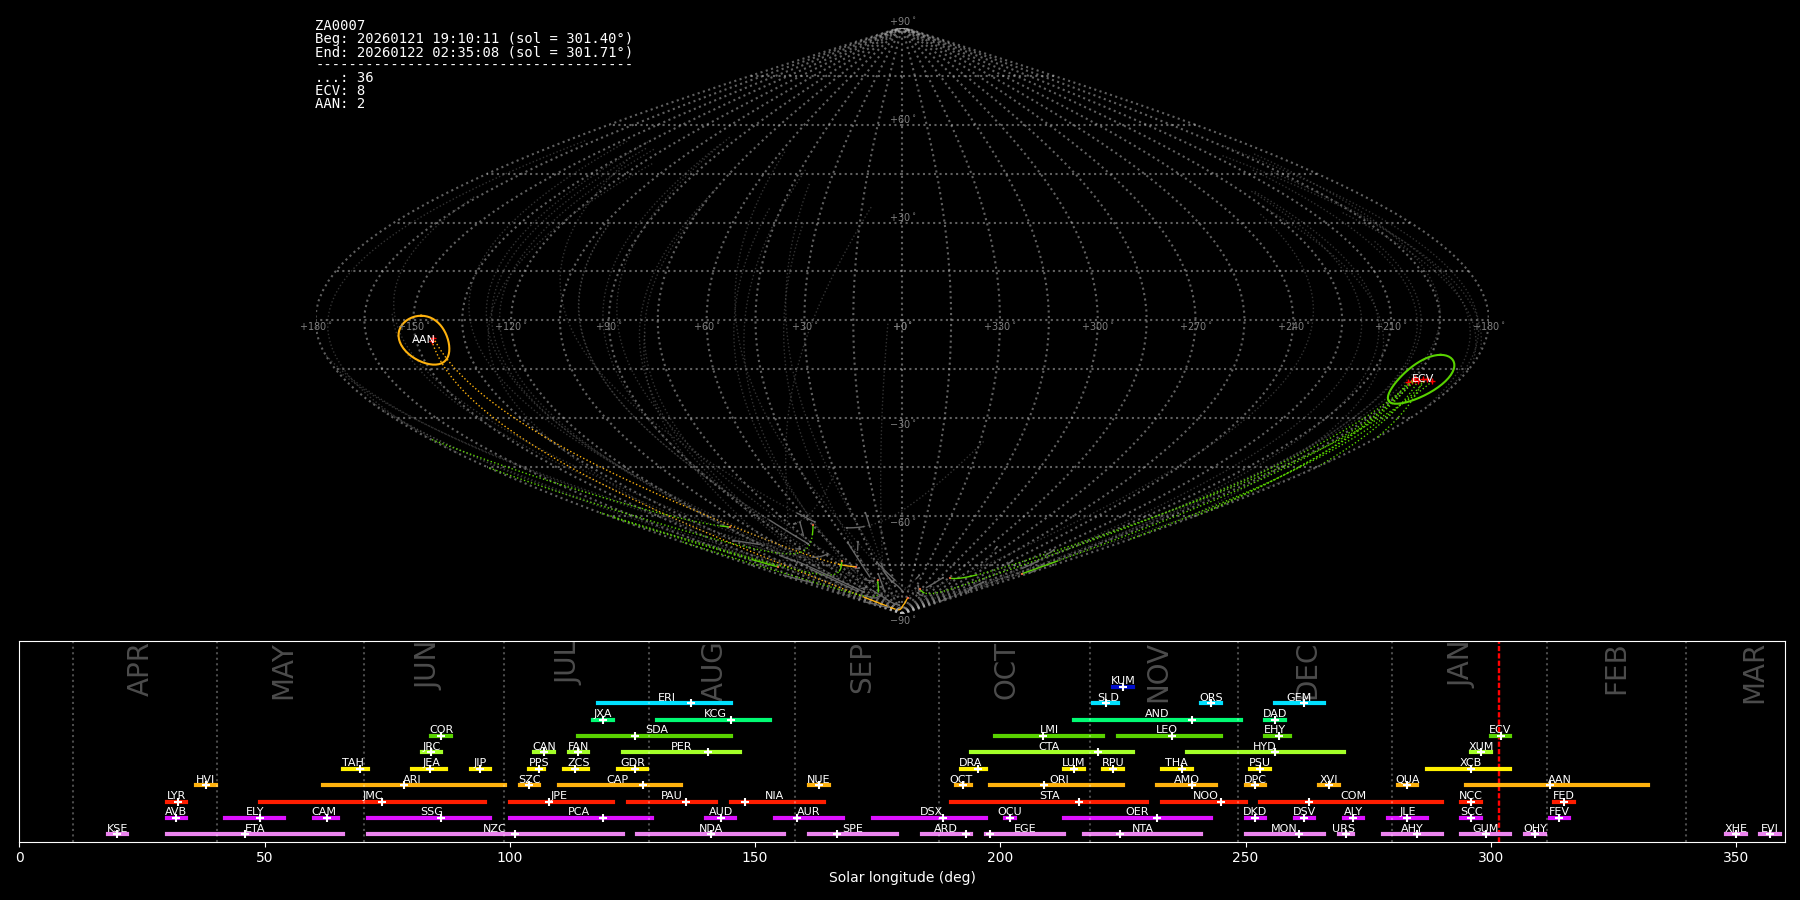
Task: Pick the CAP shower label in timeline
Action: [618, 780]
